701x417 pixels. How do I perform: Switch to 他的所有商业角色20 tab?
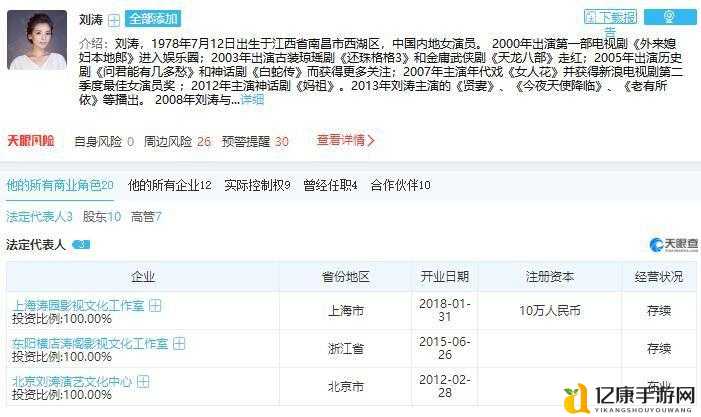(x=60, y=185)
